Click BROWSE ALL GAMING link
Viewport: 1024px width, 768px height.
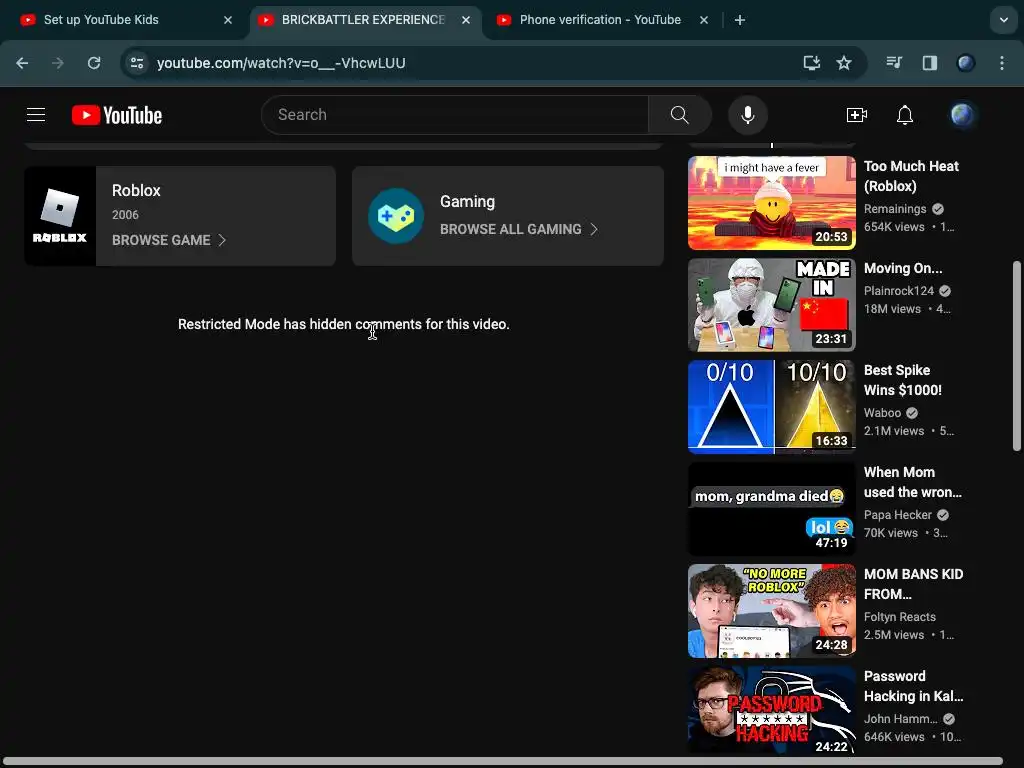point(511,229)
